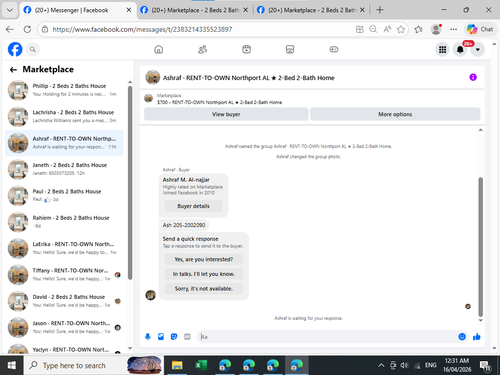The height and width of the screenshot is (375, 500).
Task: Open Rahiem - 2 Beds 2 Baths House chat
Action: [x=64, y=222]
